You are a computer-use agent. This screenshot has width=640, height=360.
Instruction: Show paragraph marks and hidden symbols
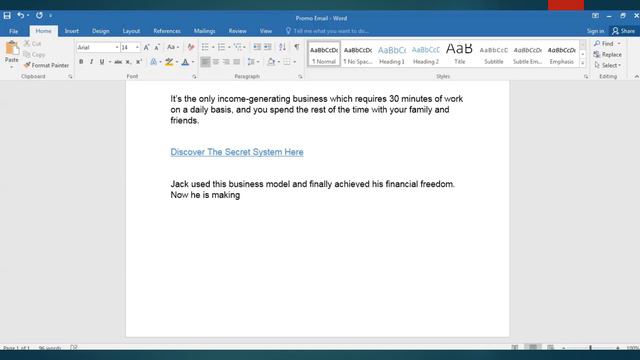[297, 47]
